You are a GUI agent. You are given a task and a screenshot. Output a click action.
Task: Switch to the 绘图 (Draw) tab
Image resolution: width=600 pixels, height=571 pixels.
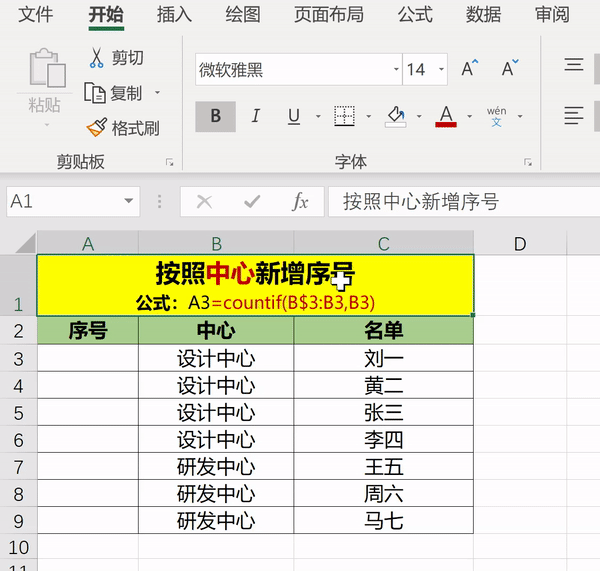(x=243, y=15)
